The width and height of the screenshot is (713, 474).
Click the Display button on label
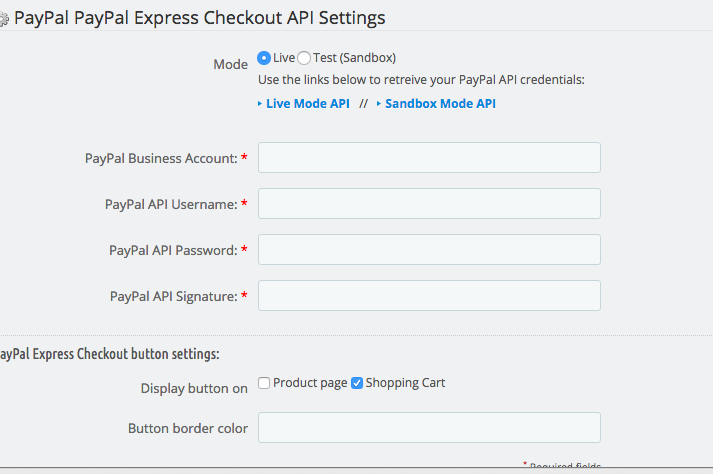click(194, 388)
